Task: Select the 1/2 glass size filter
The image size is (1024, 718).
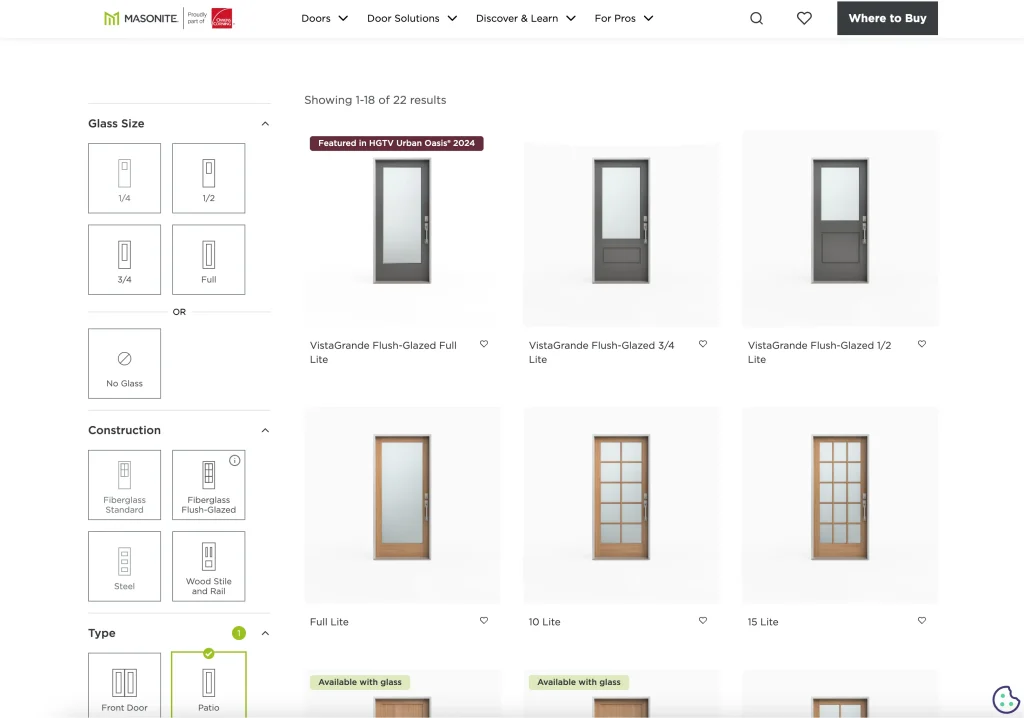Action: 208,178
